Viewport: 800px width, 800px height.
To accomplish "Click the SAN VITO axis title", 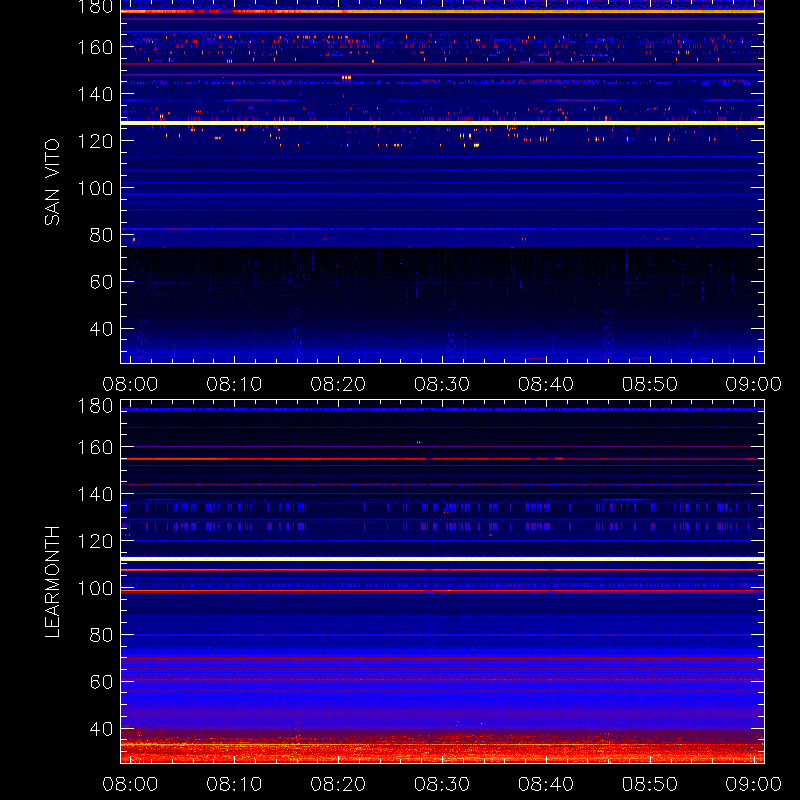I will click(x=52, y=182).
